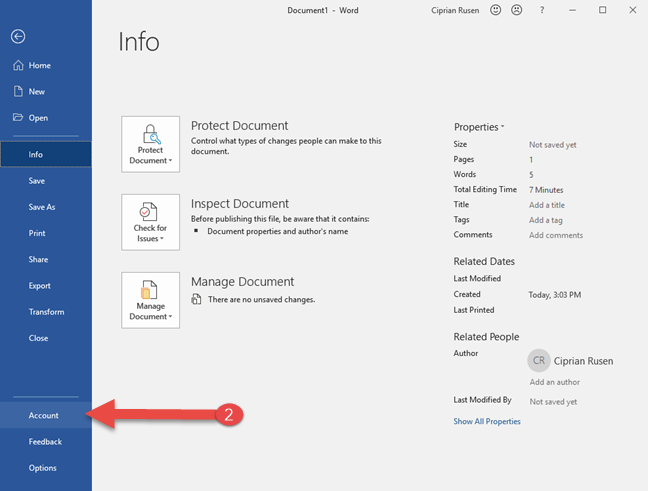Expand the Properties dropdown arrow
The height and width of the screenshot is (491, 648).
pyautogui.click(x=503, y=126)
